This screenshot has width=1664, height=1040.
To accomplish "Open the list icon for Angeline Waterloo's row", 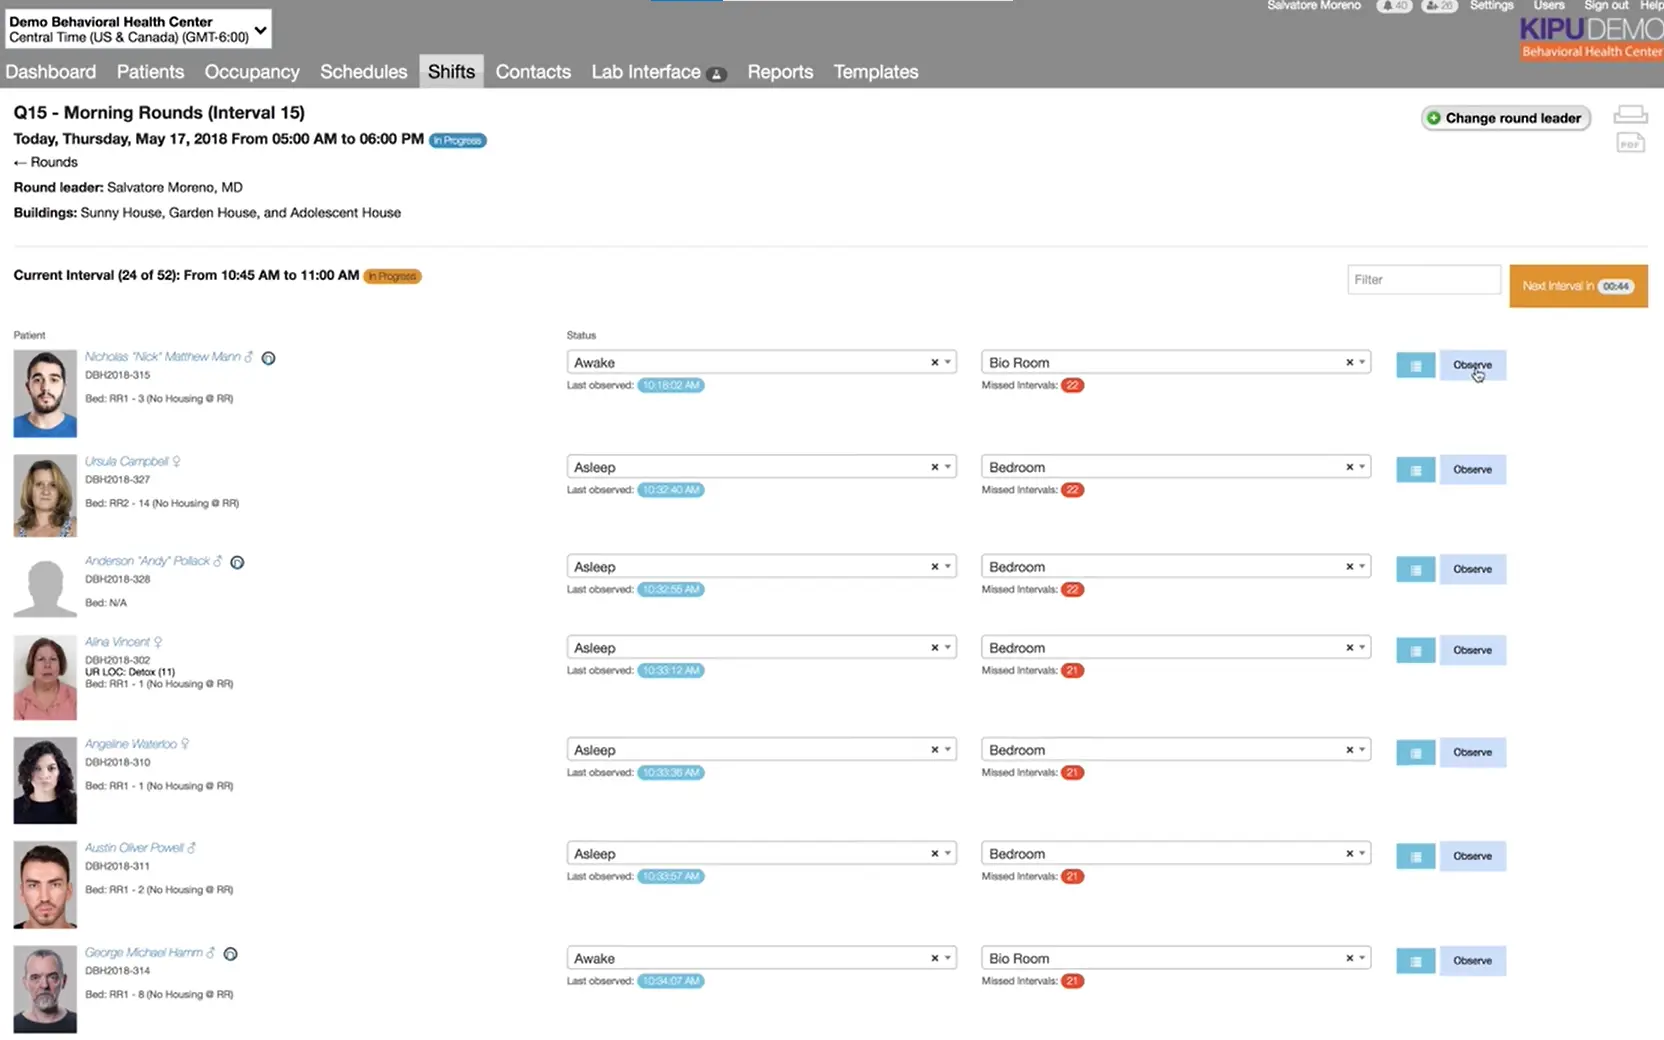I will point(1415,752).
